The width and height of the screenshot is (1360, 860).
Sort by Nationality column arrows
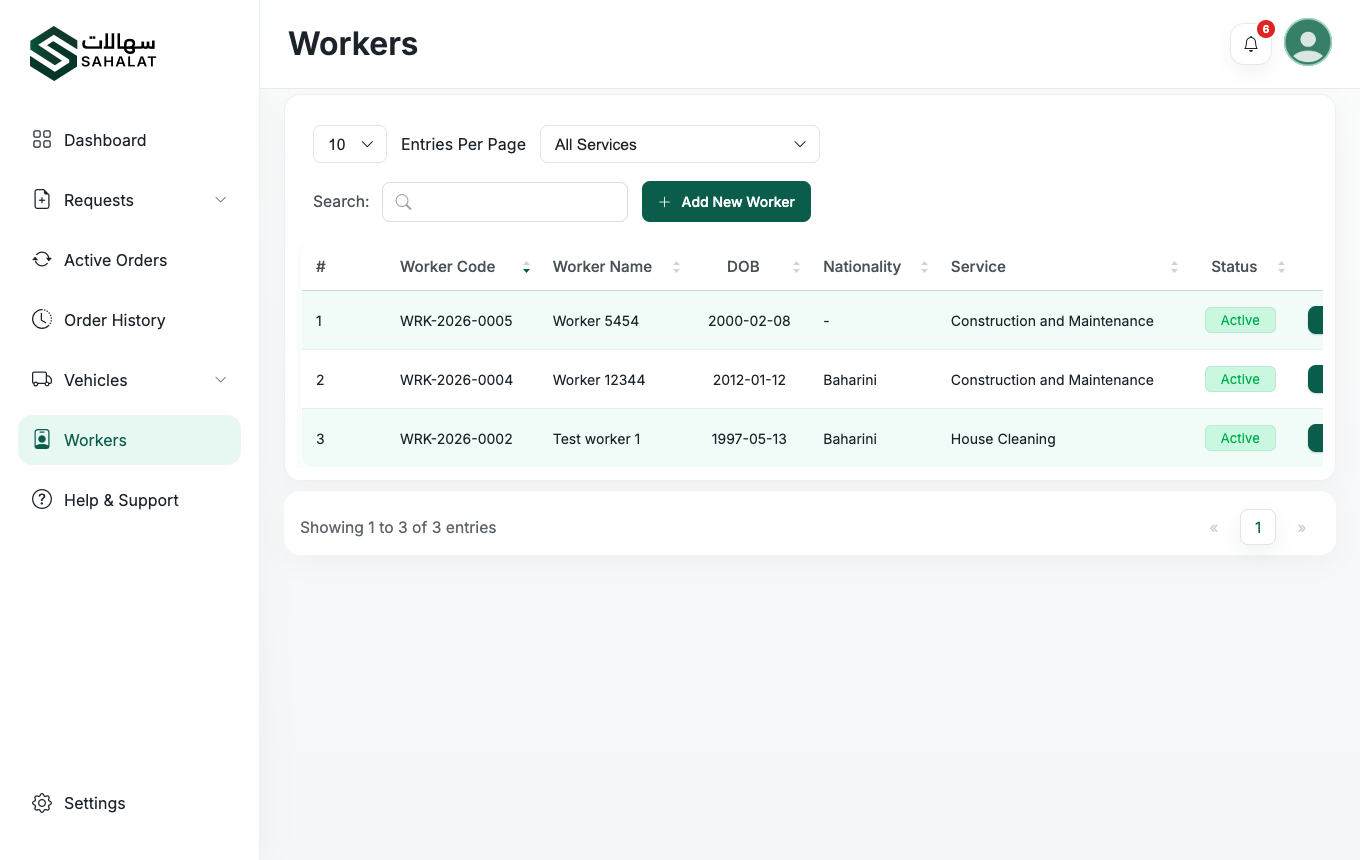(924, 267)
